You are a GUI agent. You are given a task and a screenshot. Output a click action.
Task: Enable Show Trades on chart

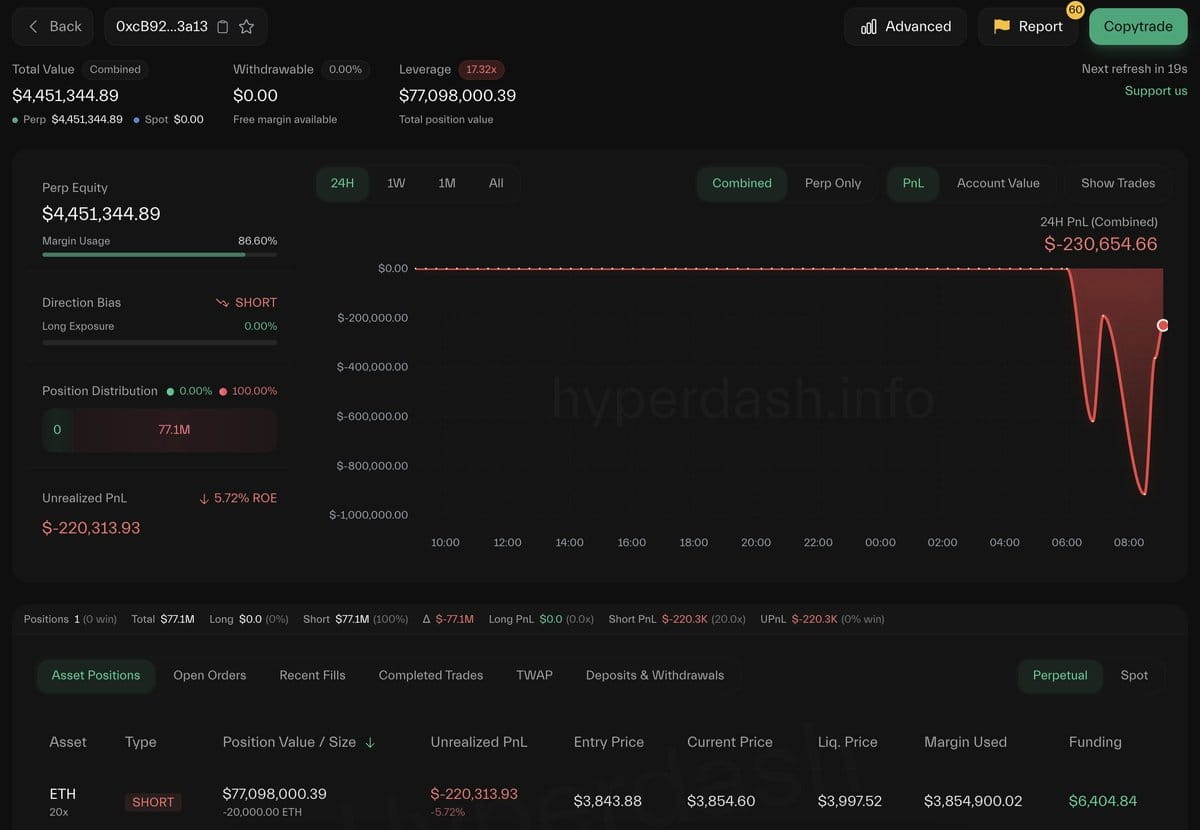(x=1118, y=183)
